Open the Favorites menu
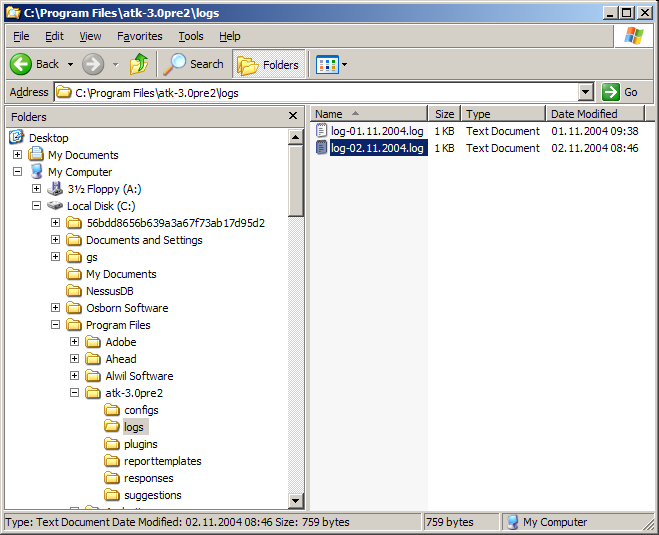 point(140,37)
